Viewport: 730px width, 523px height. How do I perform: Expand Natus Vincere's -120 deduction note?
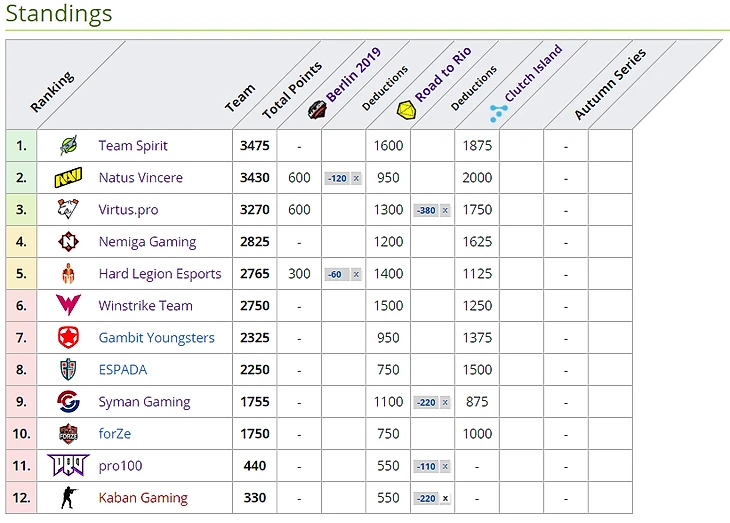pos(356,179)
